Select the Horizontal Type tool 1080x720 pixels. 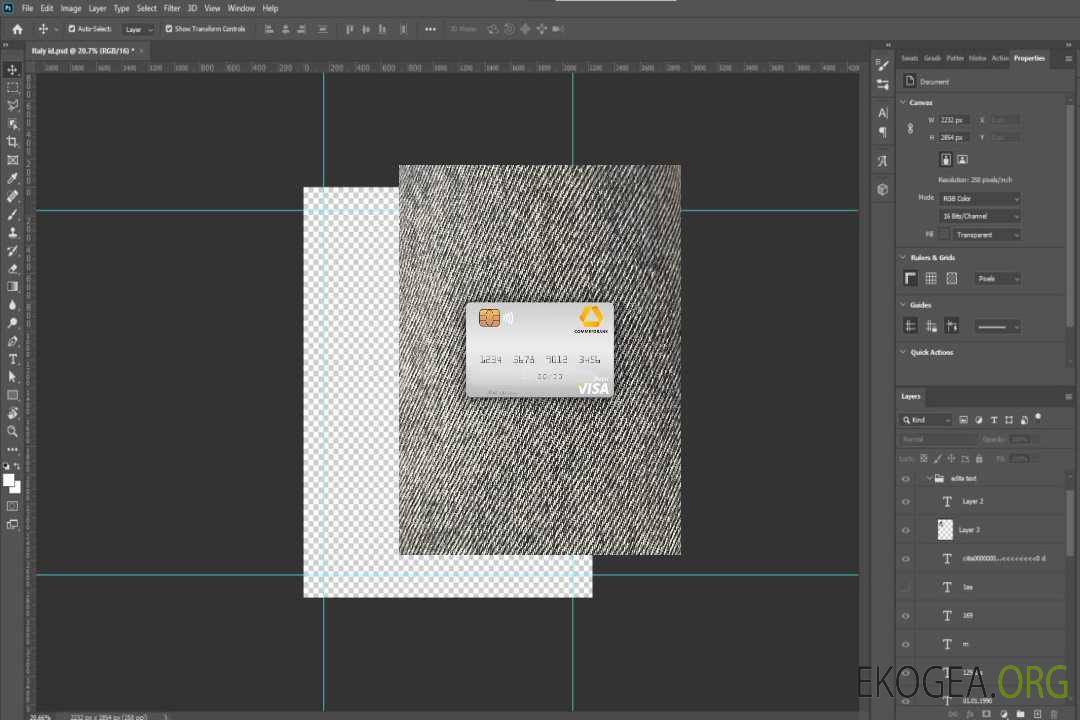tap(13, 359)
